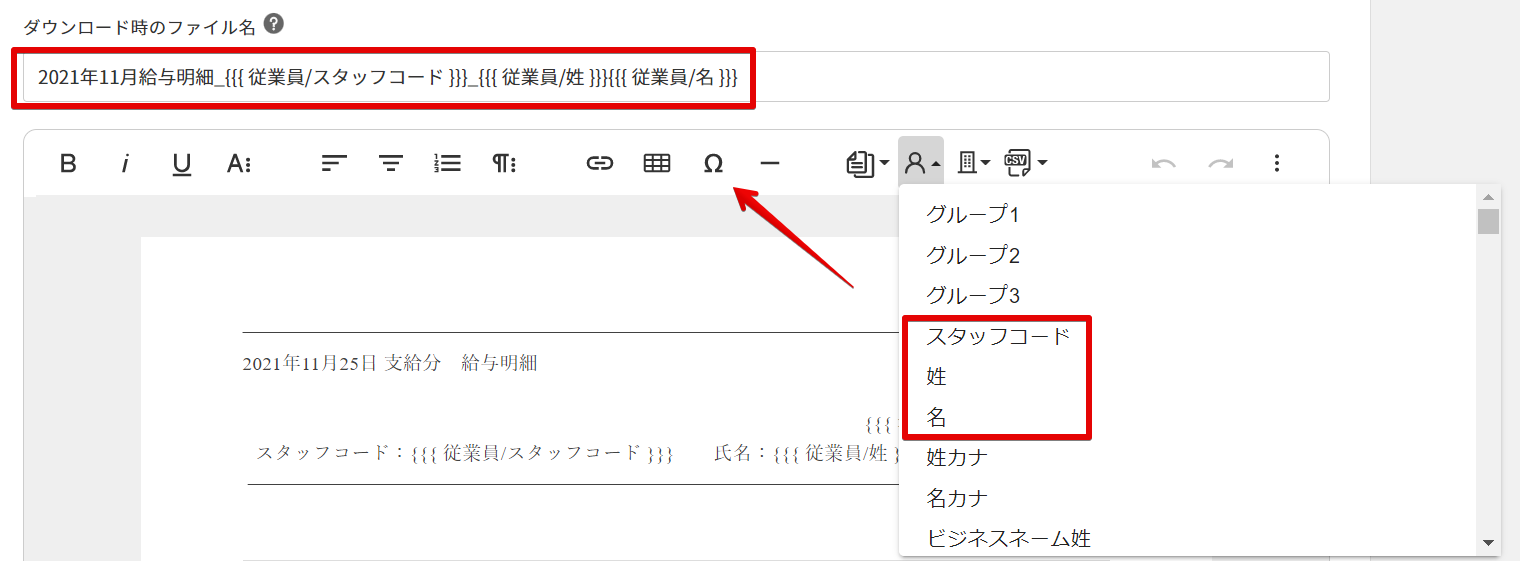Image resolution: width=1520 pixels, height=561 pixels.
Task: Click the dropdown list scroll down arrow
Action: click(1488, 543)
